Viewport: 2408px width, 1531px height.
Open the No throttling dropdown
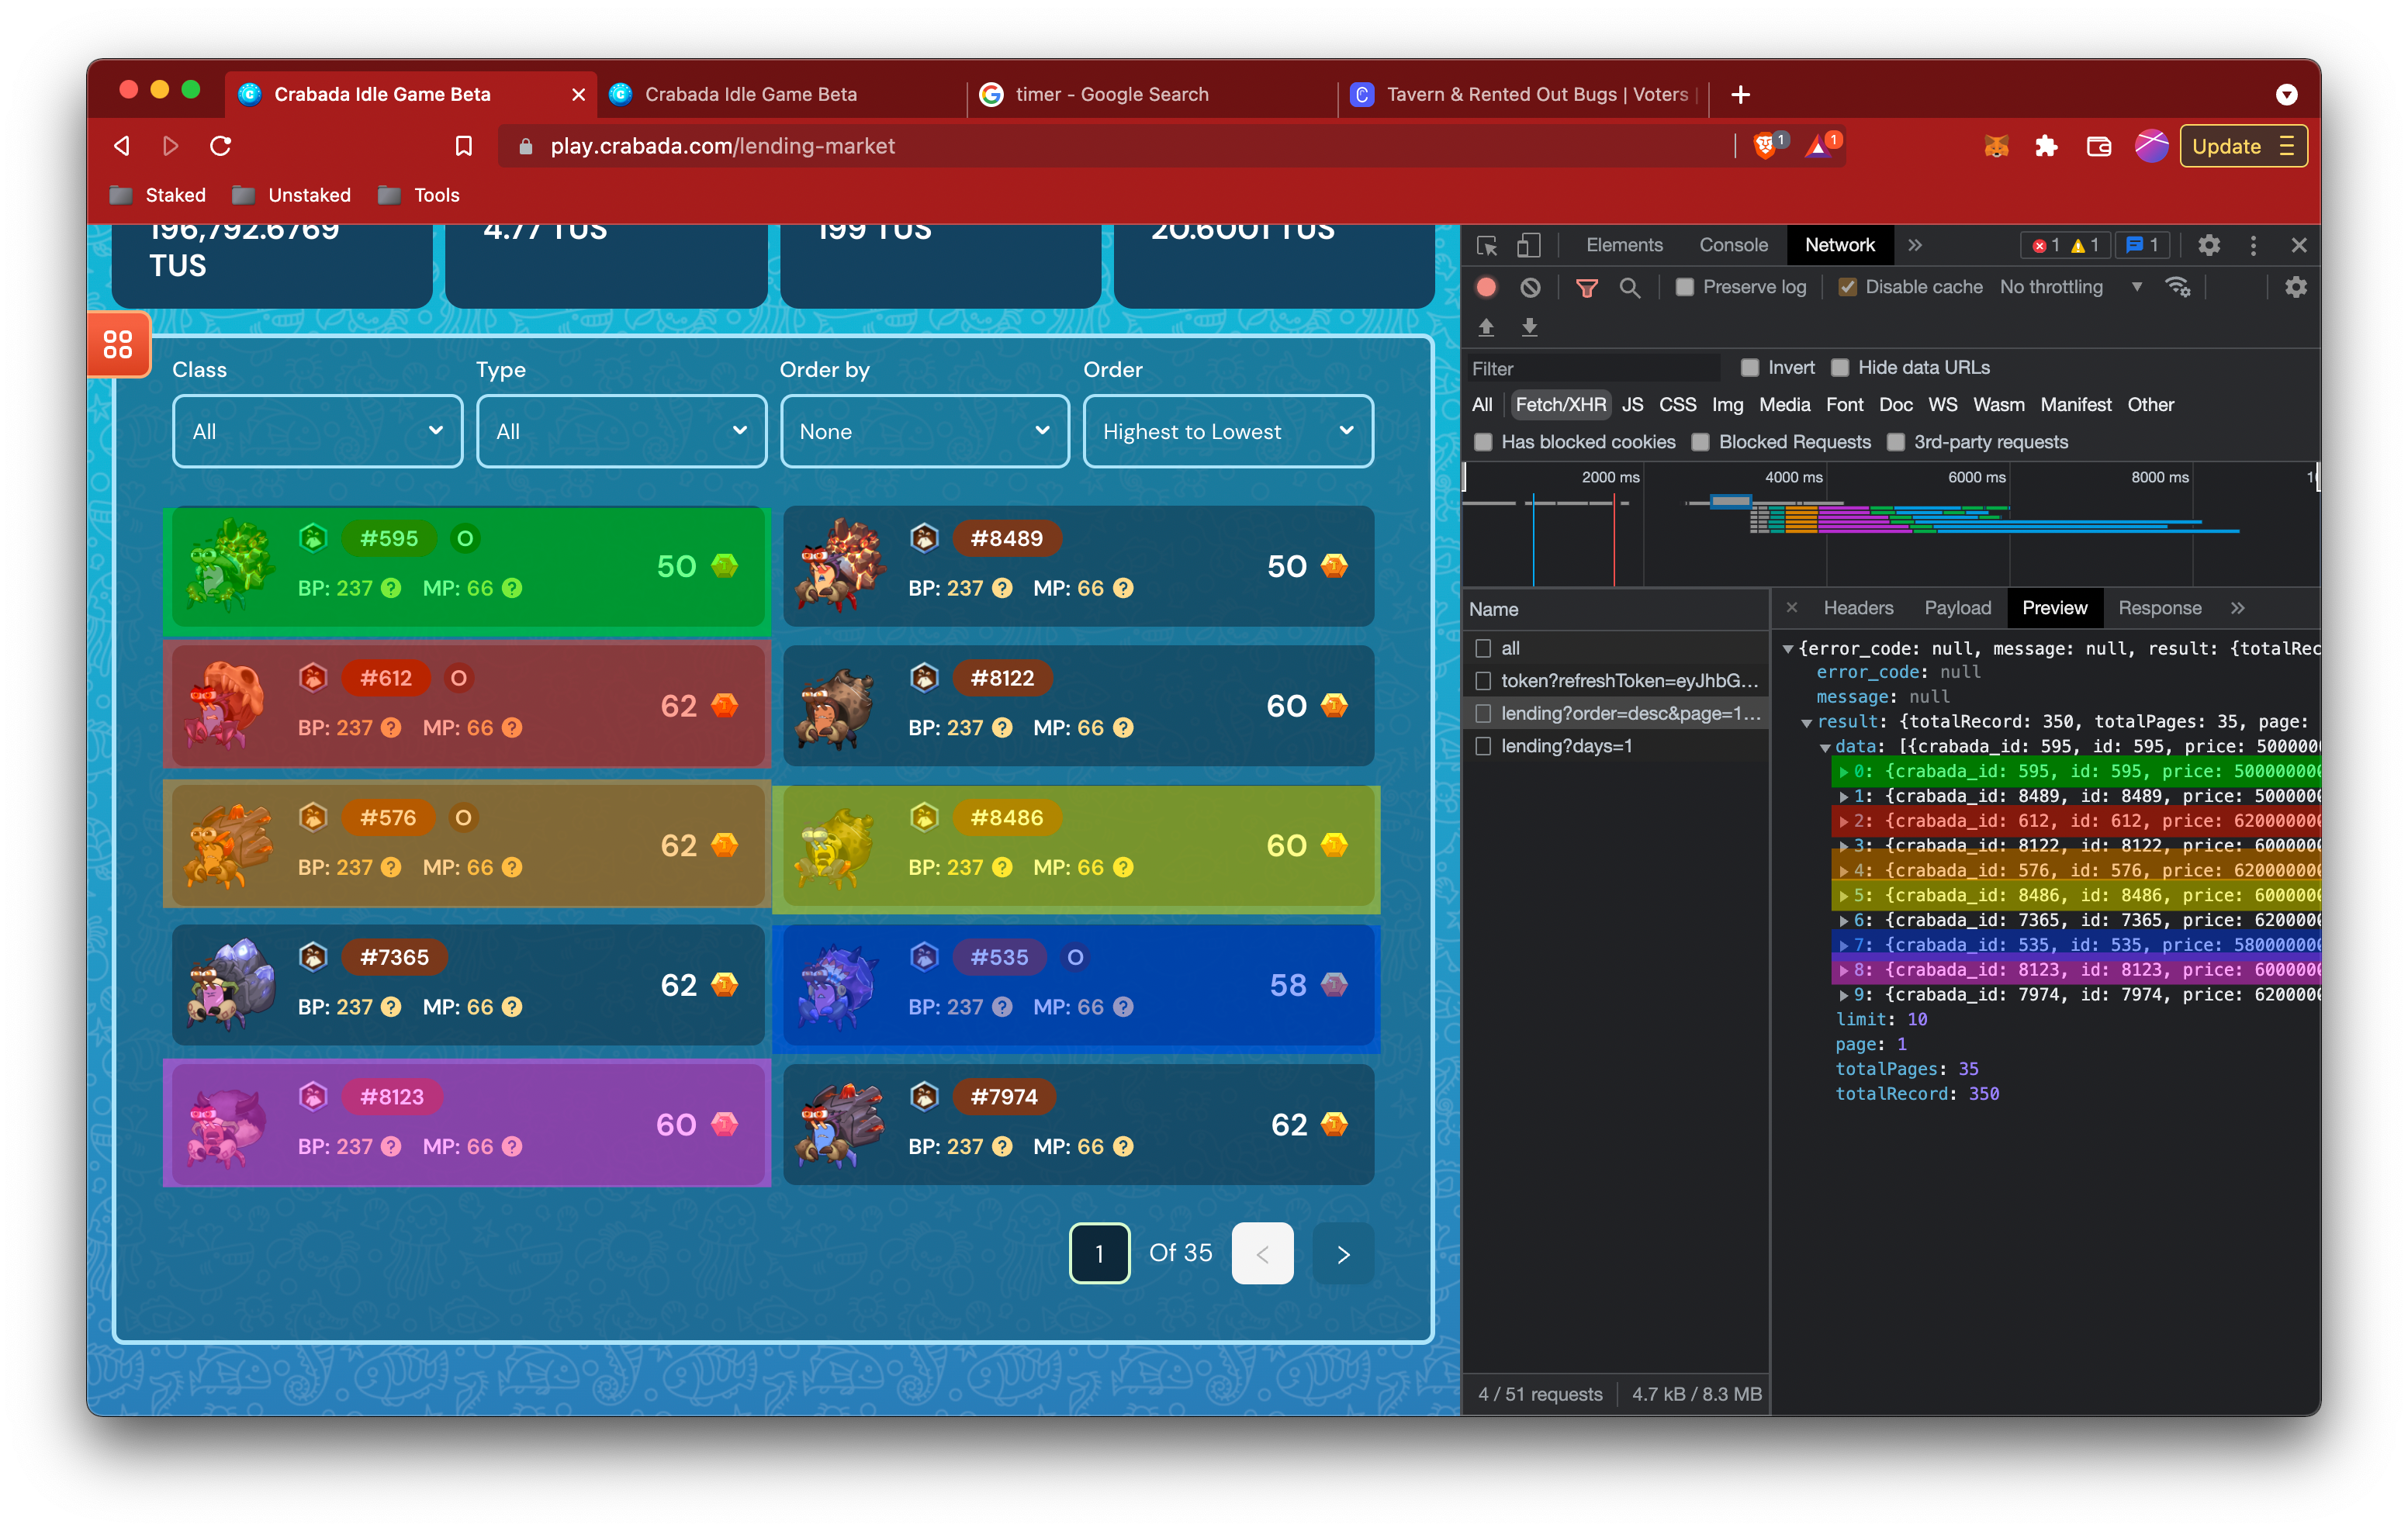2070,287
